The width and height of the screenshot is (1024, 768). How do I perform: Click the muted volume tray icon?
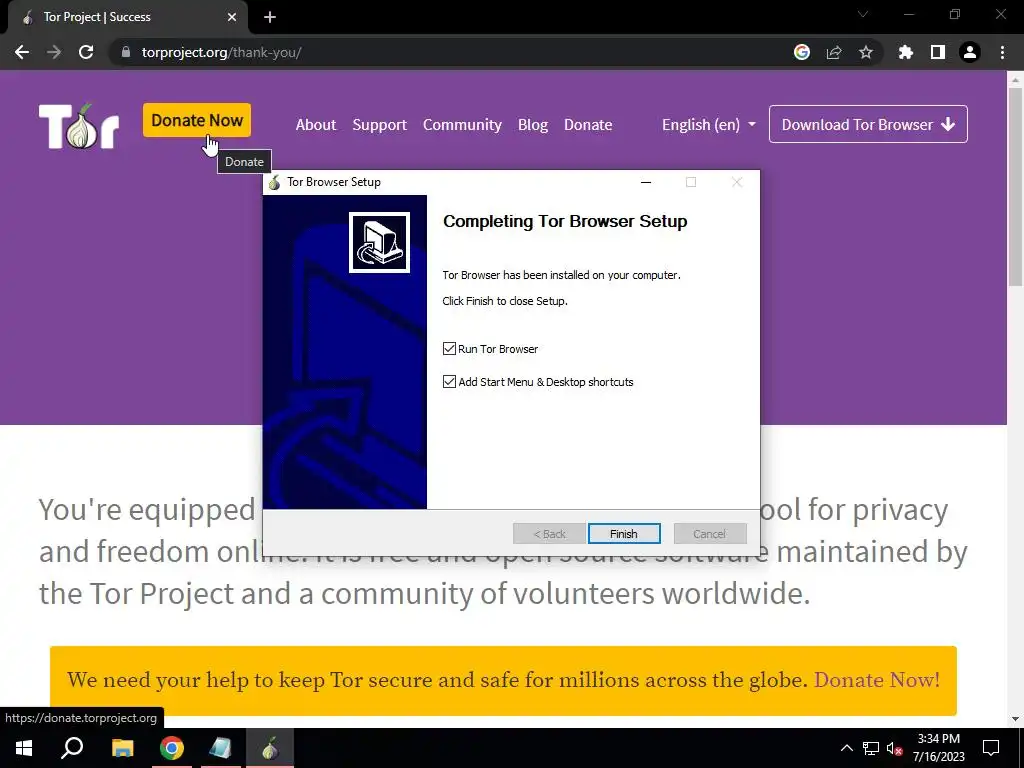tap(894, 748)
